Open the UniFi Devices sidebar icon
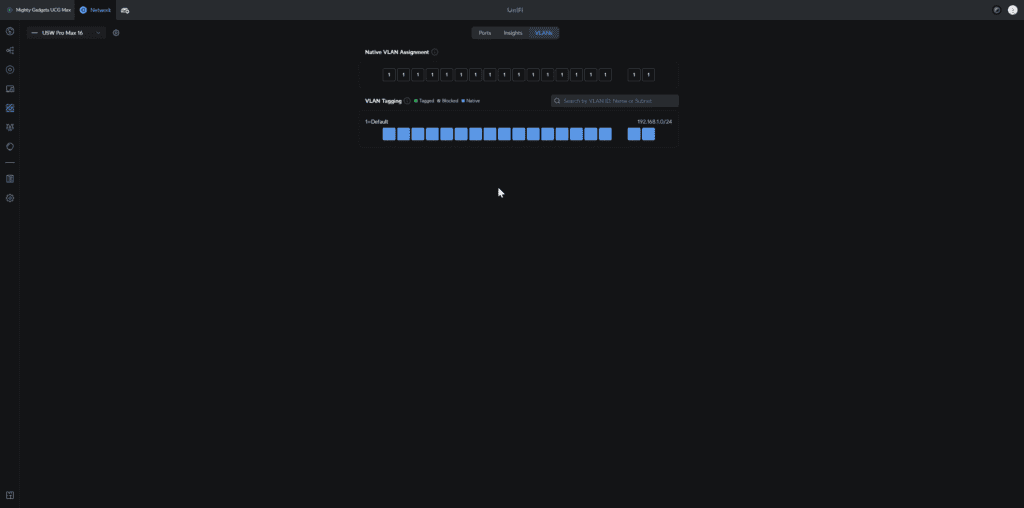Image resolution: width=1024 pixels, height=508 pixels. [x=10, y=69]
